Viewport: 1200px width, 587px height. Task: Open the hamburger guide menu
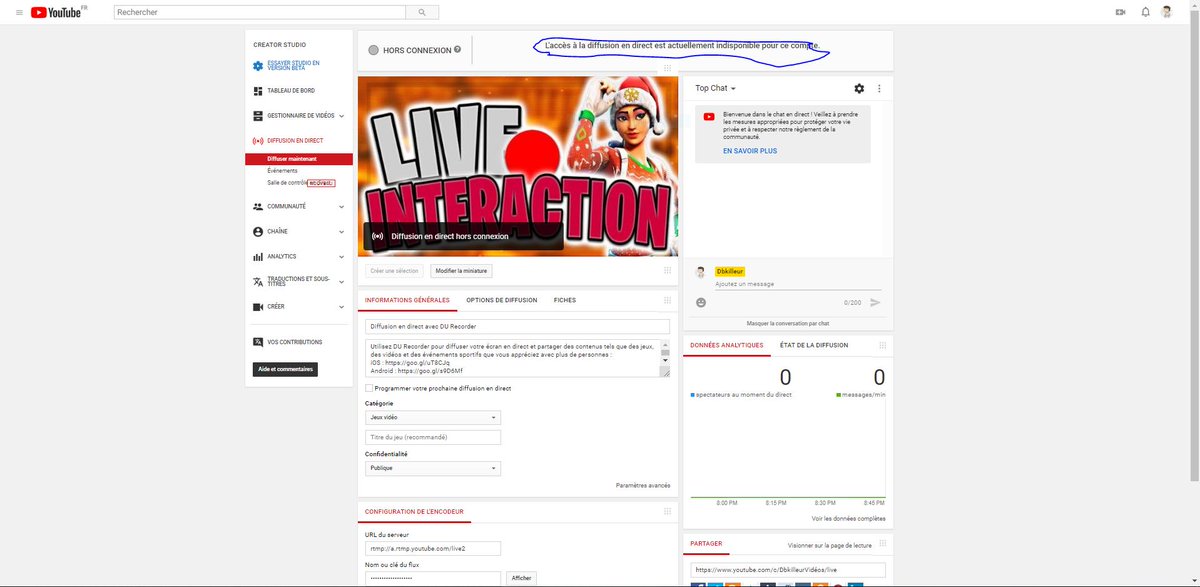point(19,12)
